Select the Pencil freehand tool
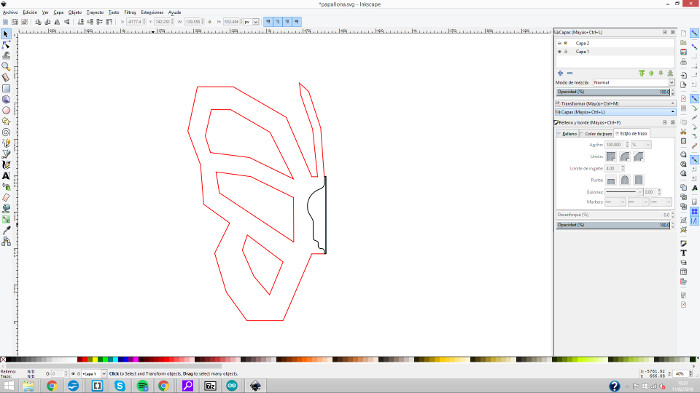 6,143
